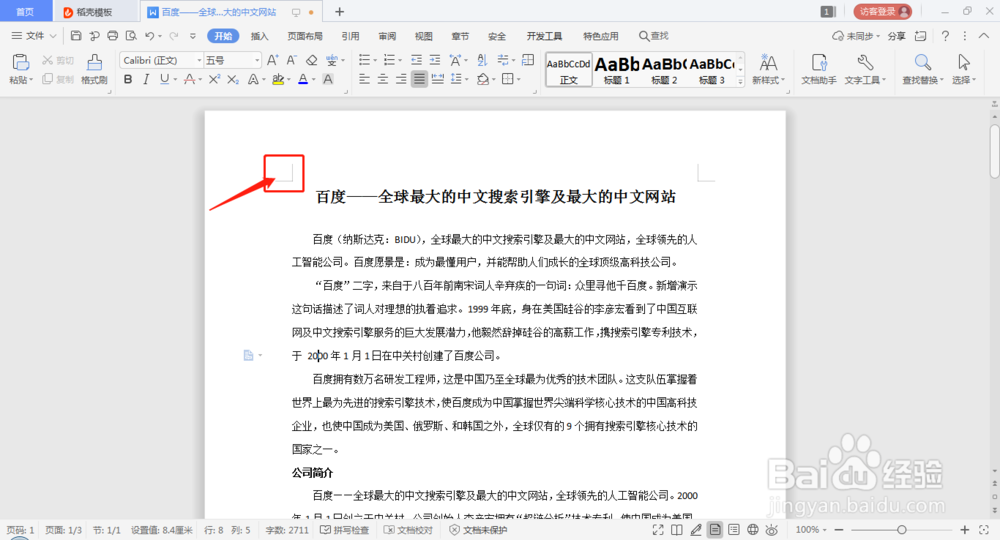Click the vertical scrollbar thumb
This screenshot has height=540, width=1000.
point(994,151)
